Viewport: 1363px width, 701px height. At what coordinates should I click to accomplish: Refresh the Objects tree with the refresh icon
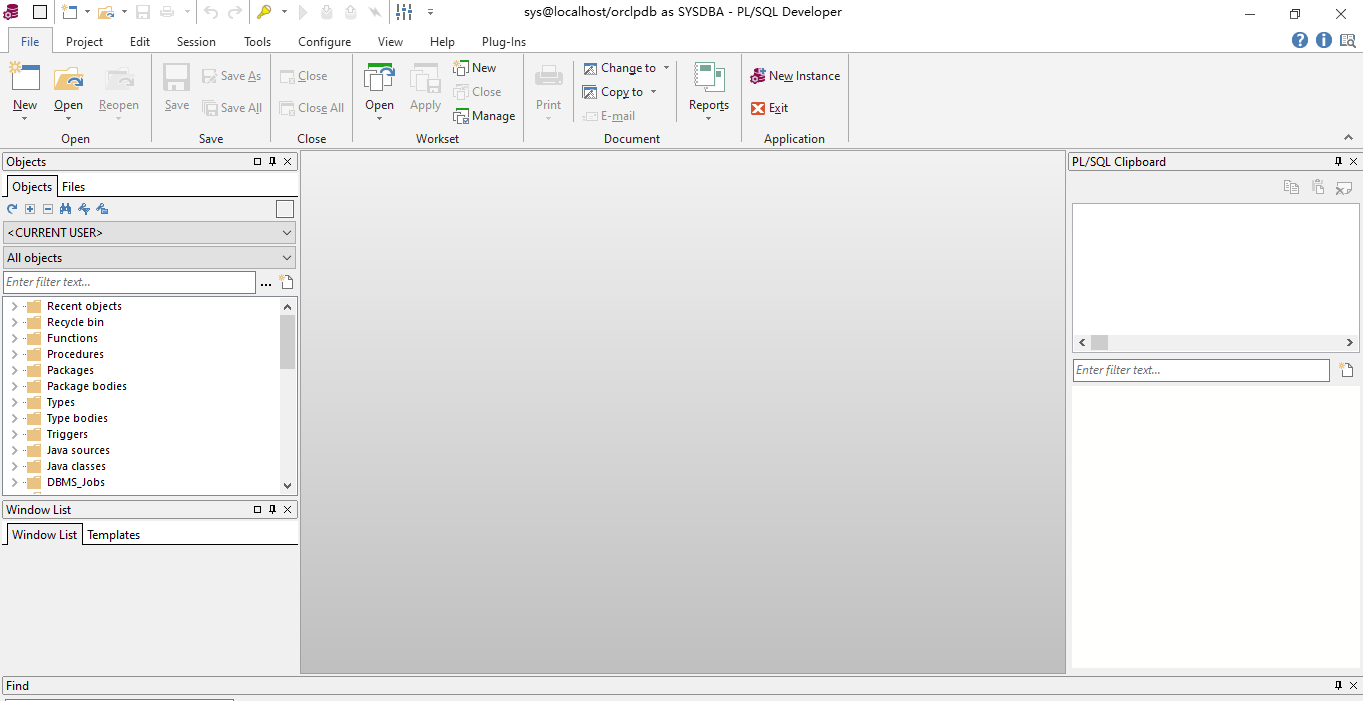(x=12, y=208)
